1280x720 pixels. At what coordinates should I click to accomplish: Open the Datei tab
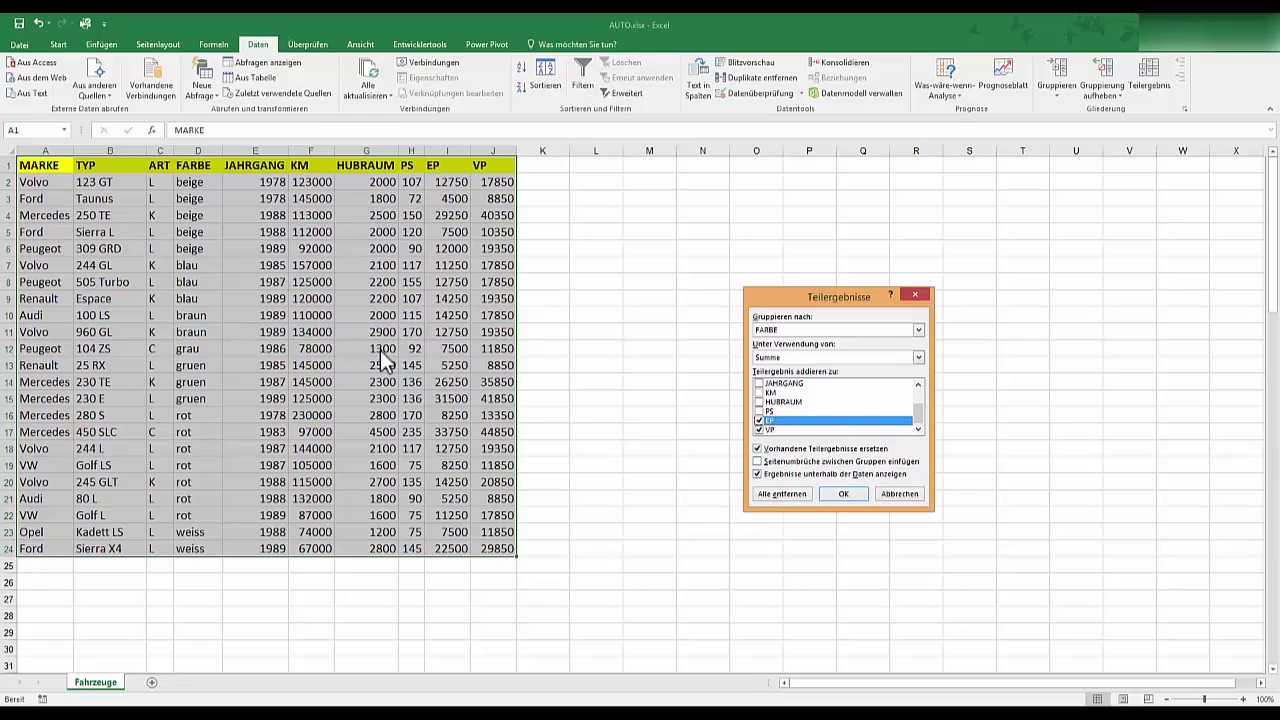20,45
